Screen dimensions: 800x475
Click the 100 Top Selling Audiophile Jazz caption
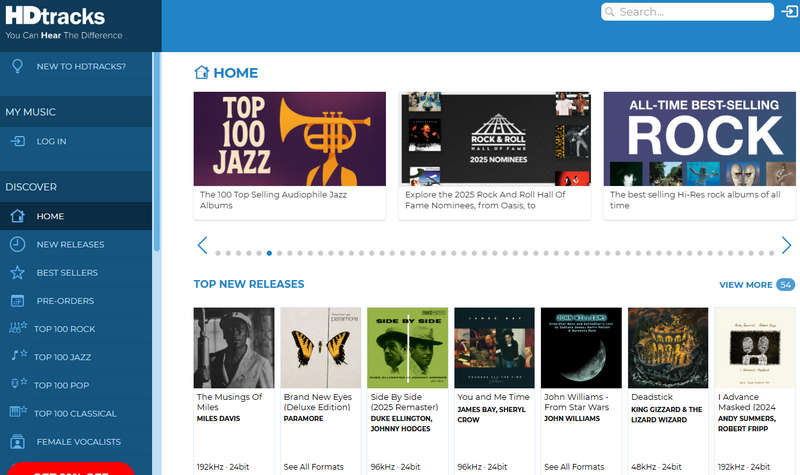[x=273, y=200]
